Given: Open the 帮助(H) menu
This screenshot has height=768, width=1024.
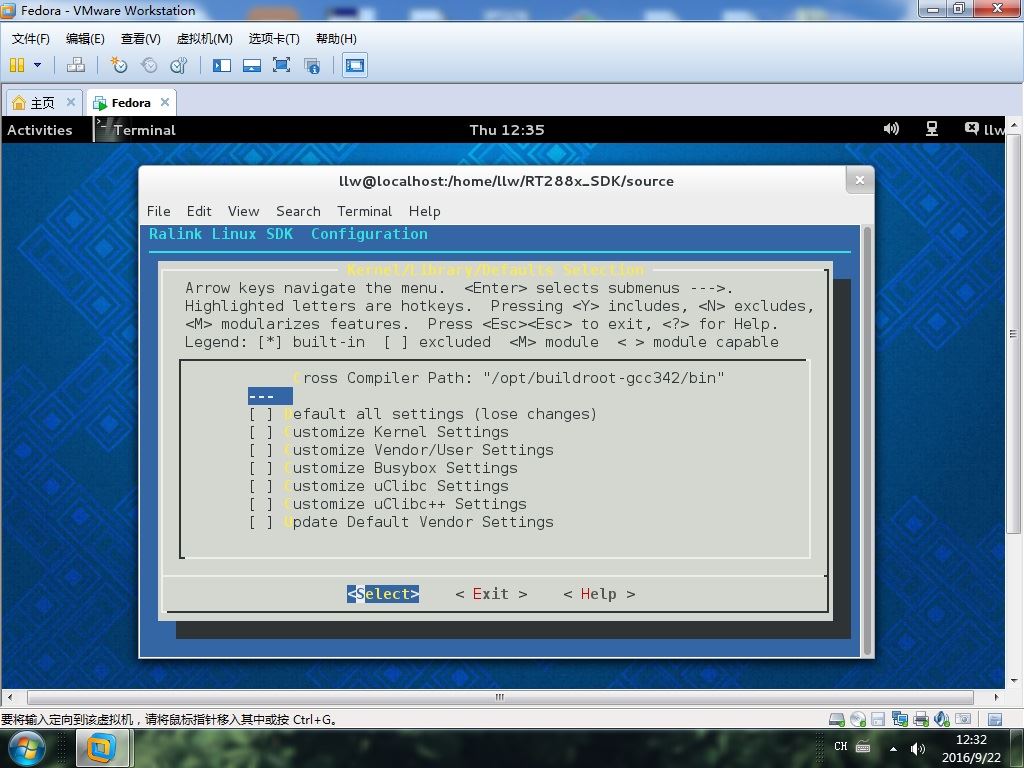Looking at the screenshot, I should pos(336,39).
